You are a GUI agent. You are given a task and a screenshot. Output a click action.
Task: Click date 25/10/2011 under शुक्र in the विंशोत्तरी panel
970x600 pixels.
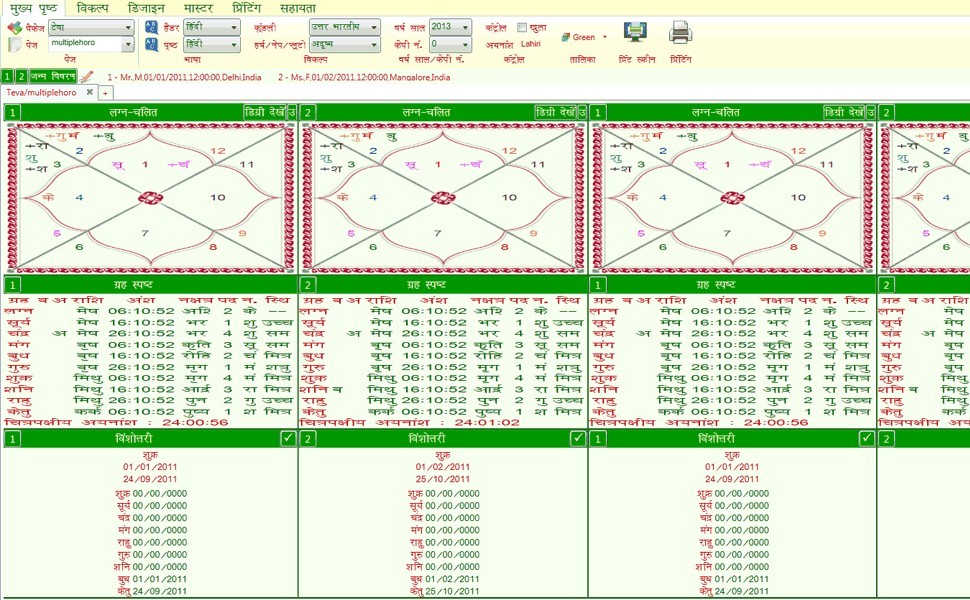(x=443, y=479)
